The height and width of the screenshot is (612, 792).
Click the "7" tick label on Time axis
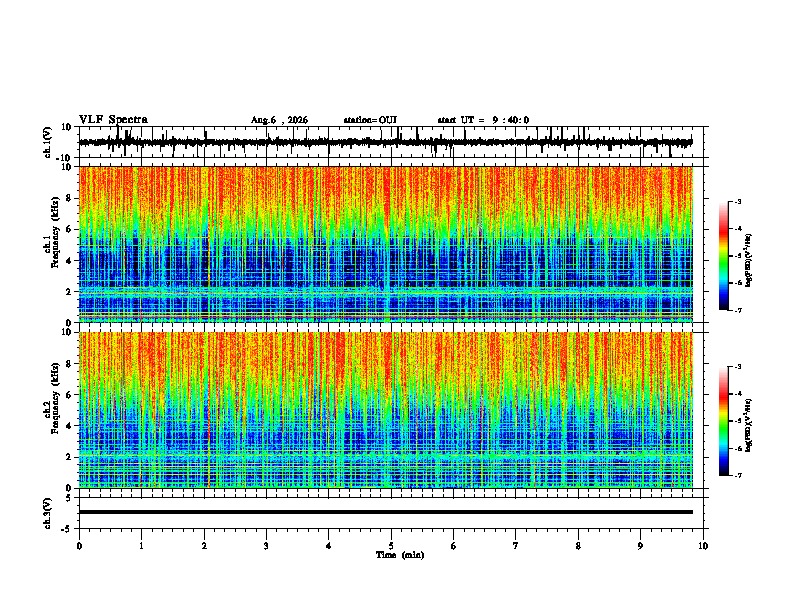pos(516,546)
